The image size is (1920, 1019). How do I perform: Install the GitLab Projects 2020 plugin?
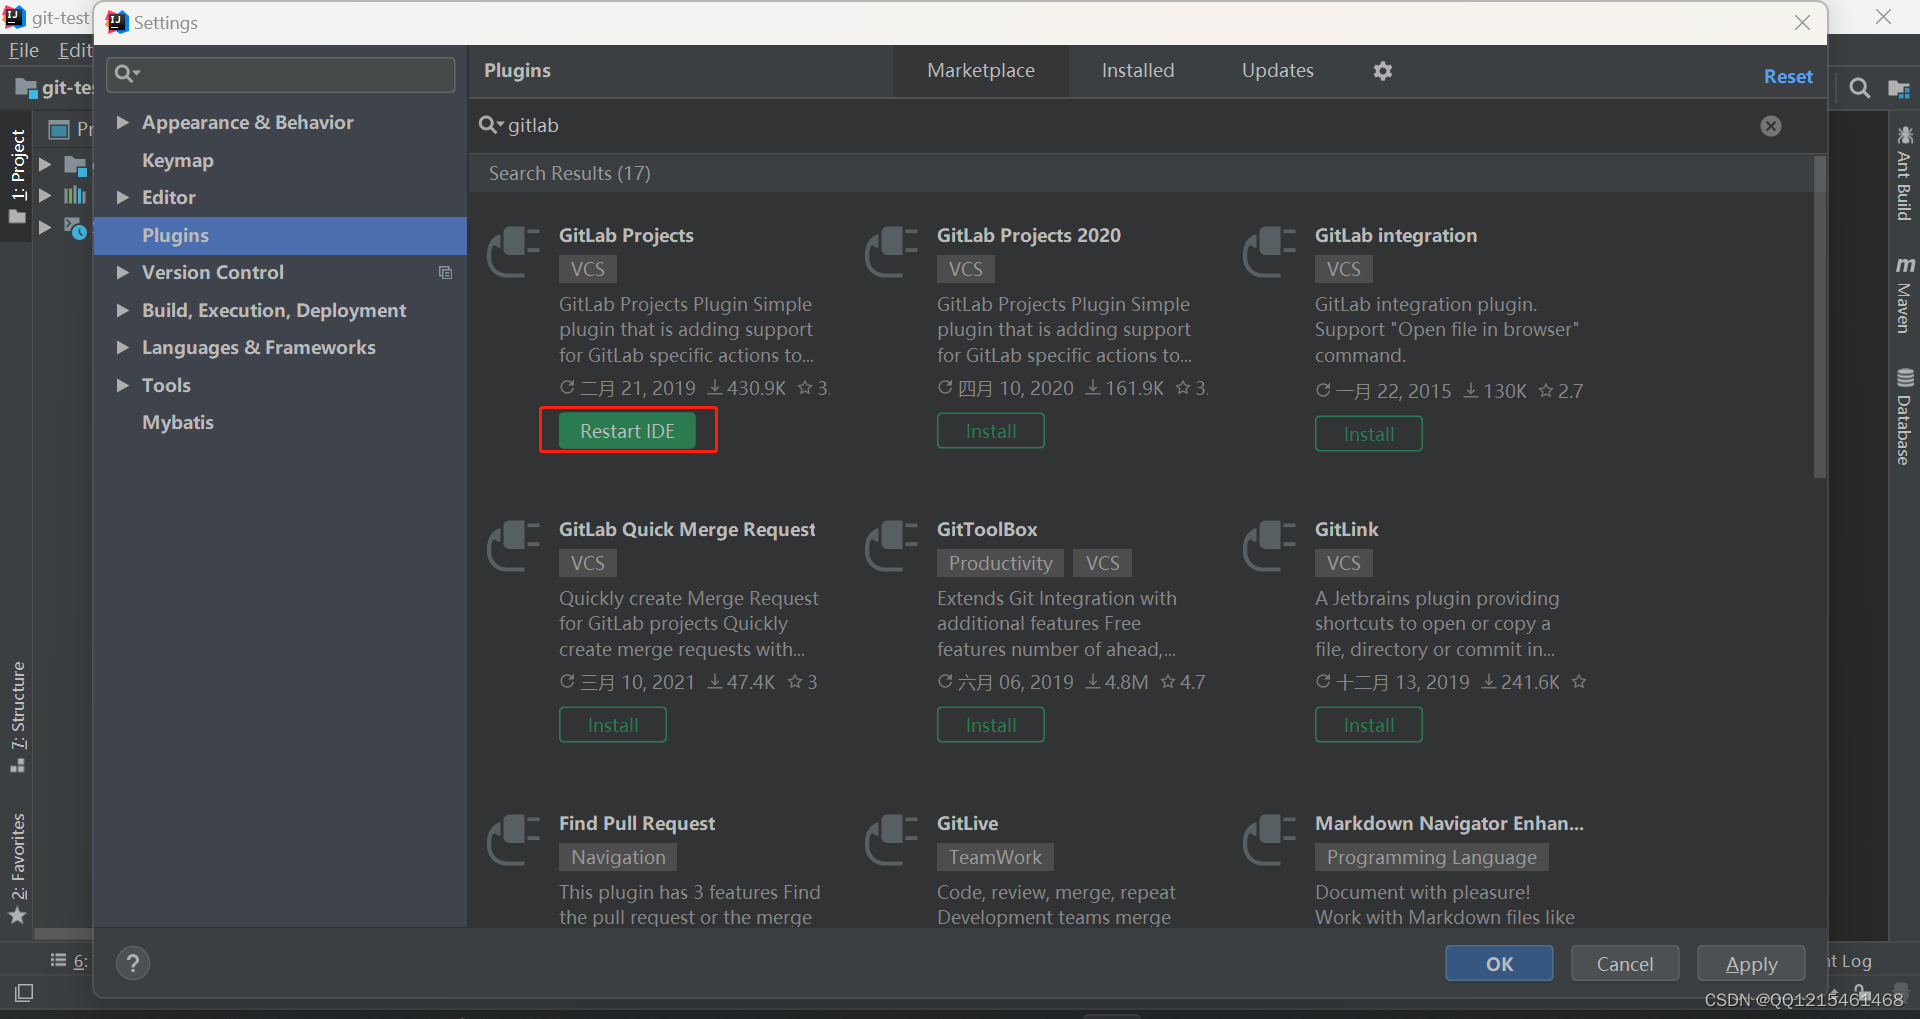pyautogui.click(x=991, y=431)
